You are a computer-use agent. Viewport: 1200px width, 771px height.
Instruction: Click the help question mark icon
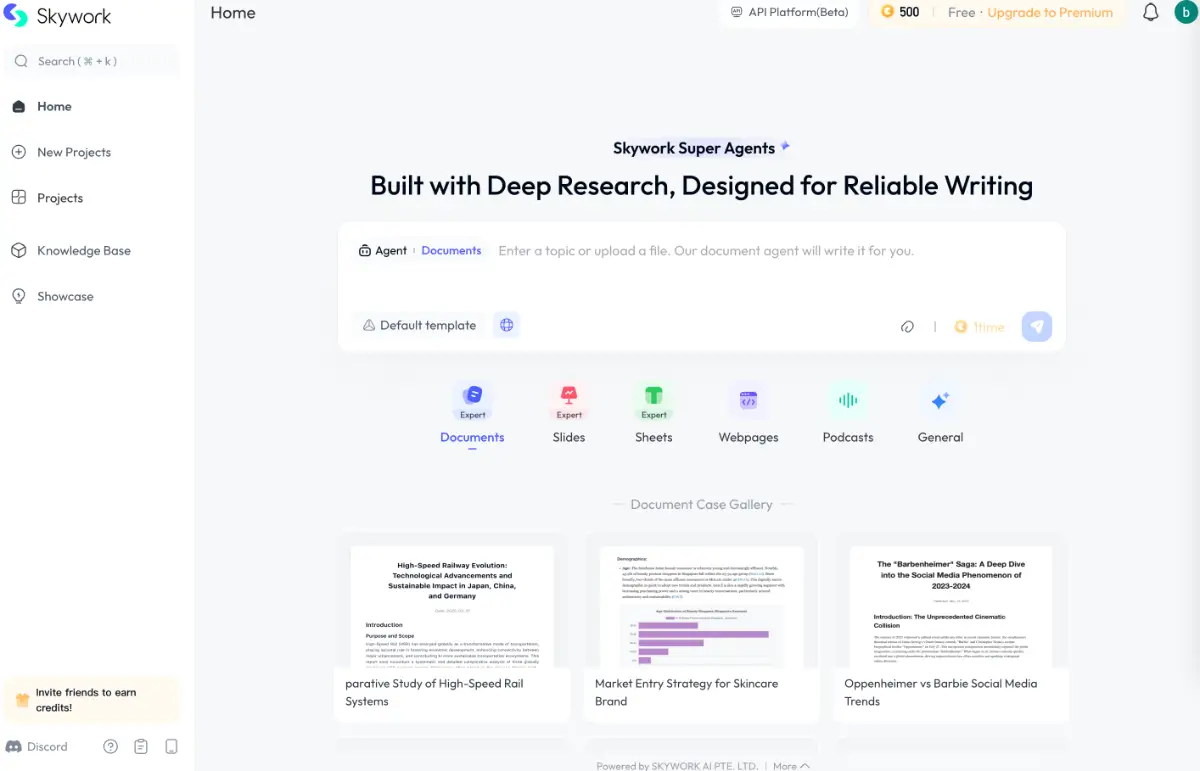pyautogui.click(x=110, y=746)
